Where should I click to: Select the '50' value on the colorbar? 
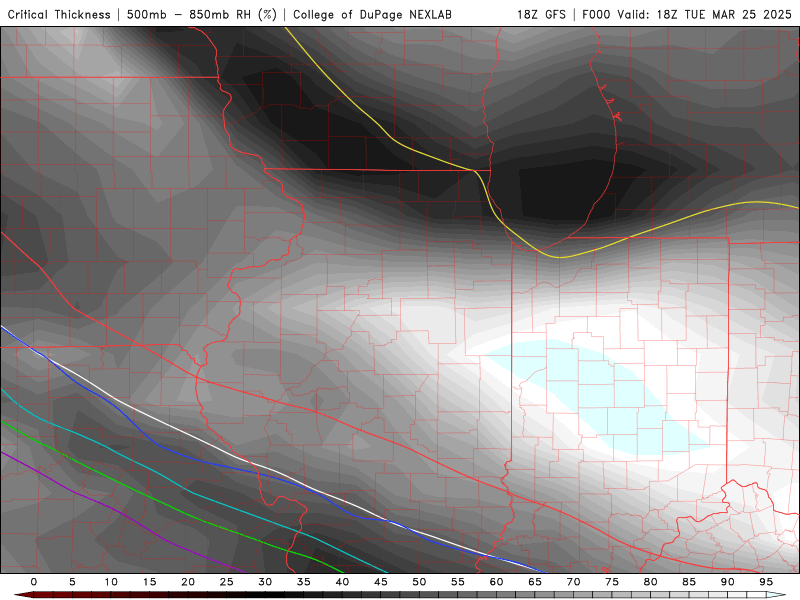(419, 582)
